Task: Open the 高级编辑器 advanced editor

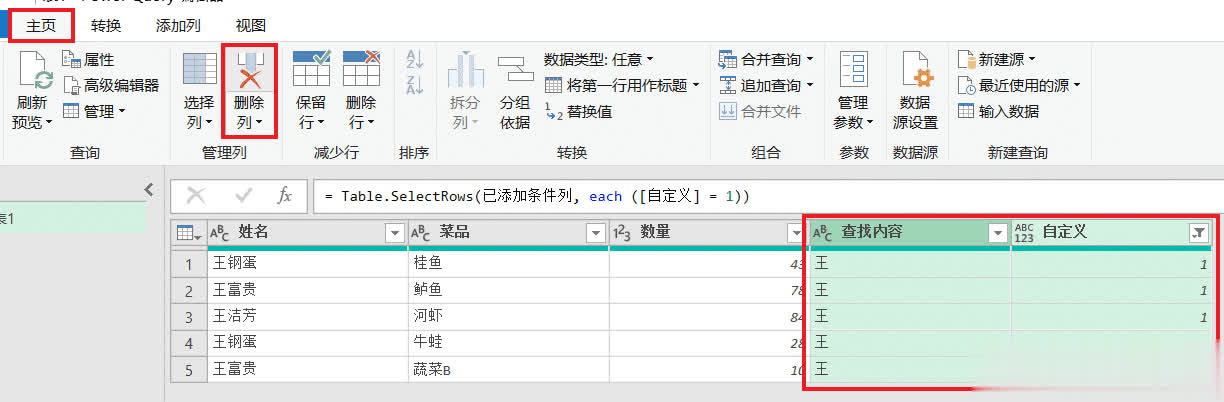Action: [x=111, y=85]
